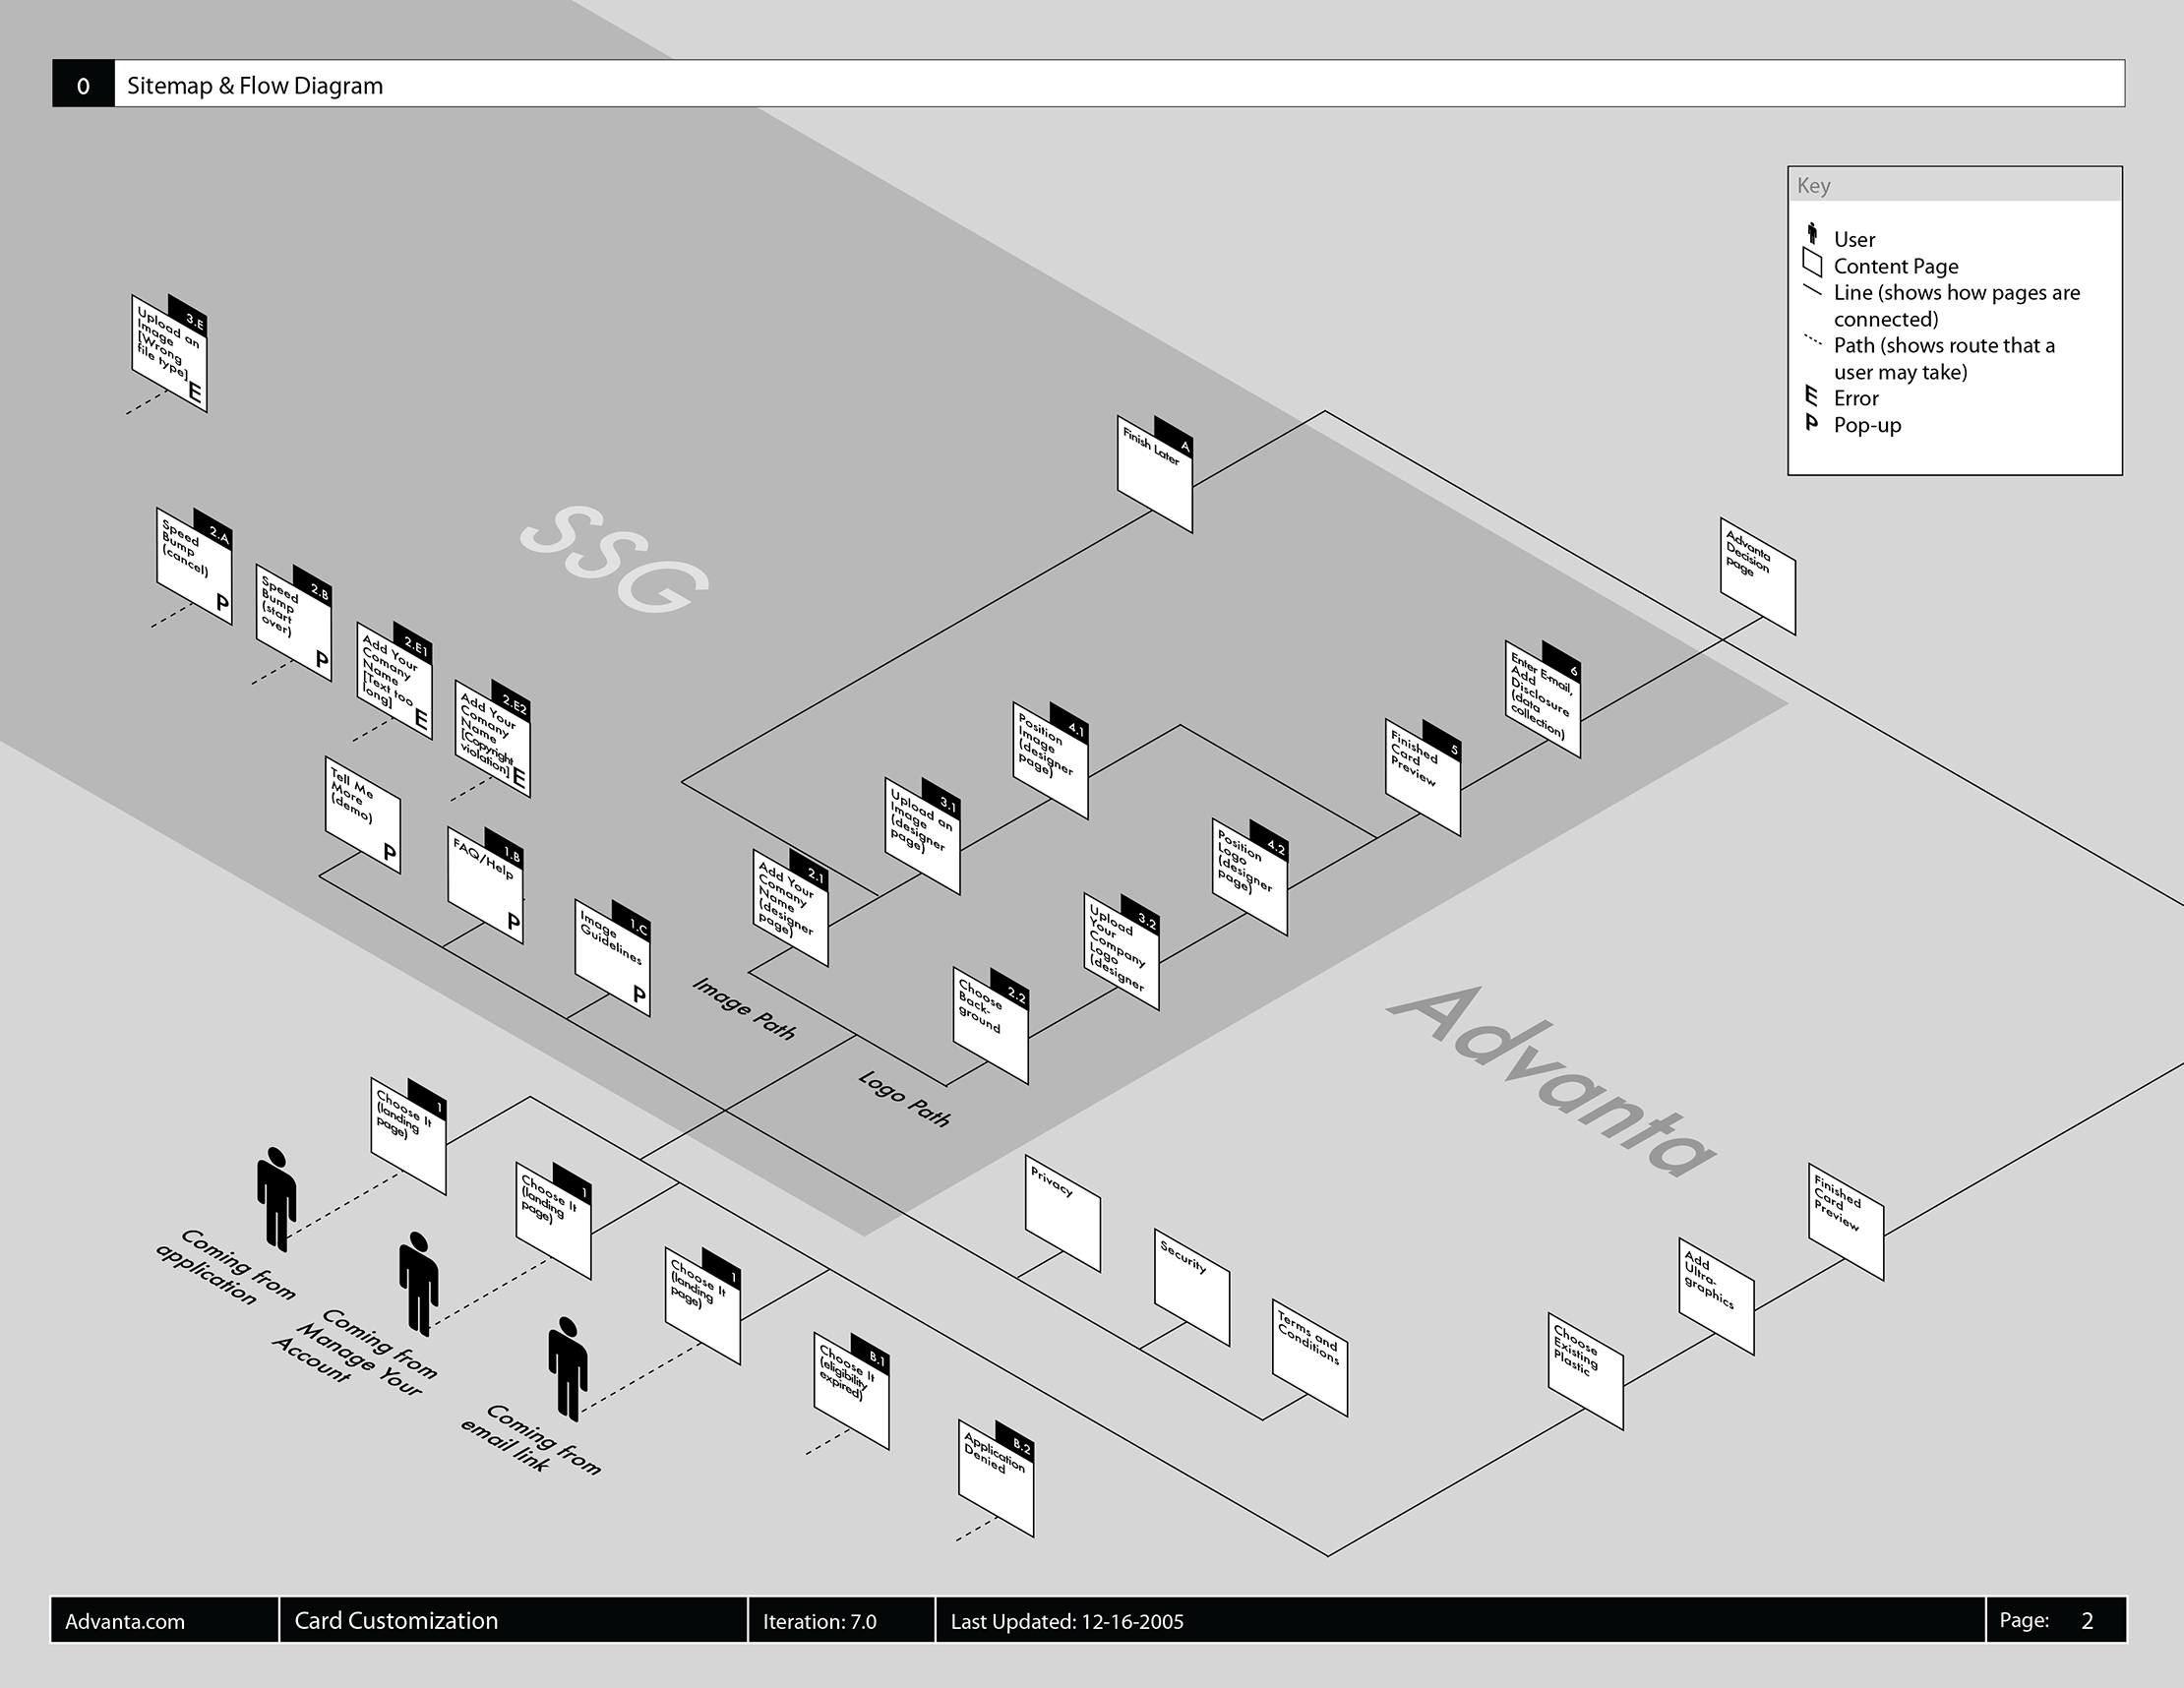The height and width of the screenshot is (1688, 2184).
Task: Click the 1.B FAQ/Help card
Action: point(485,885)
